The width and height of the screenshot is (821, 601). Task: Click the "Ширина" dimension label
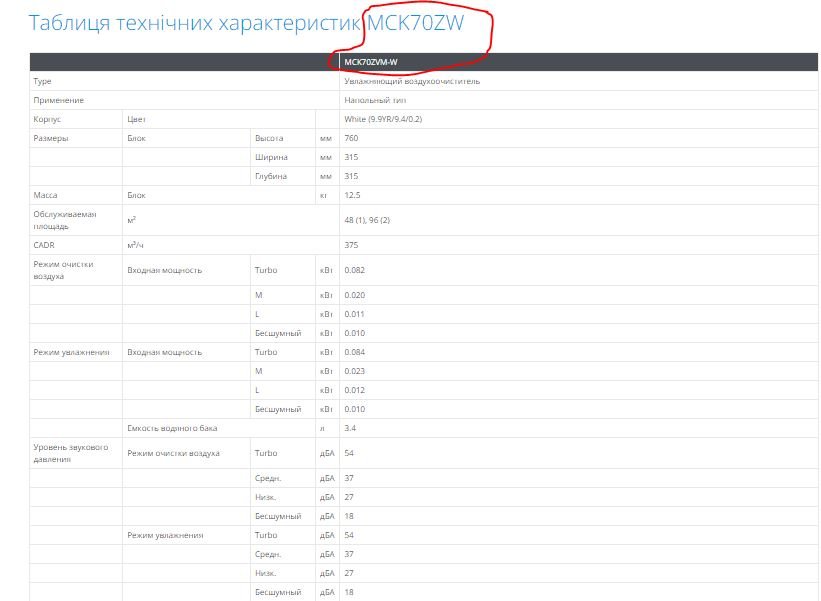[x=271, y=157]
